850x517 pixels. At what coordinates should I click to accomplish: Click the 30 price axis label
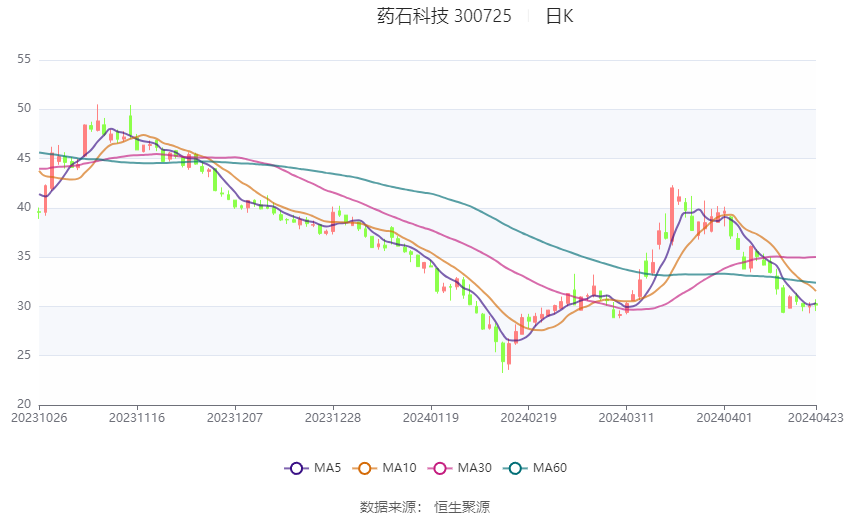pos(24,306)
